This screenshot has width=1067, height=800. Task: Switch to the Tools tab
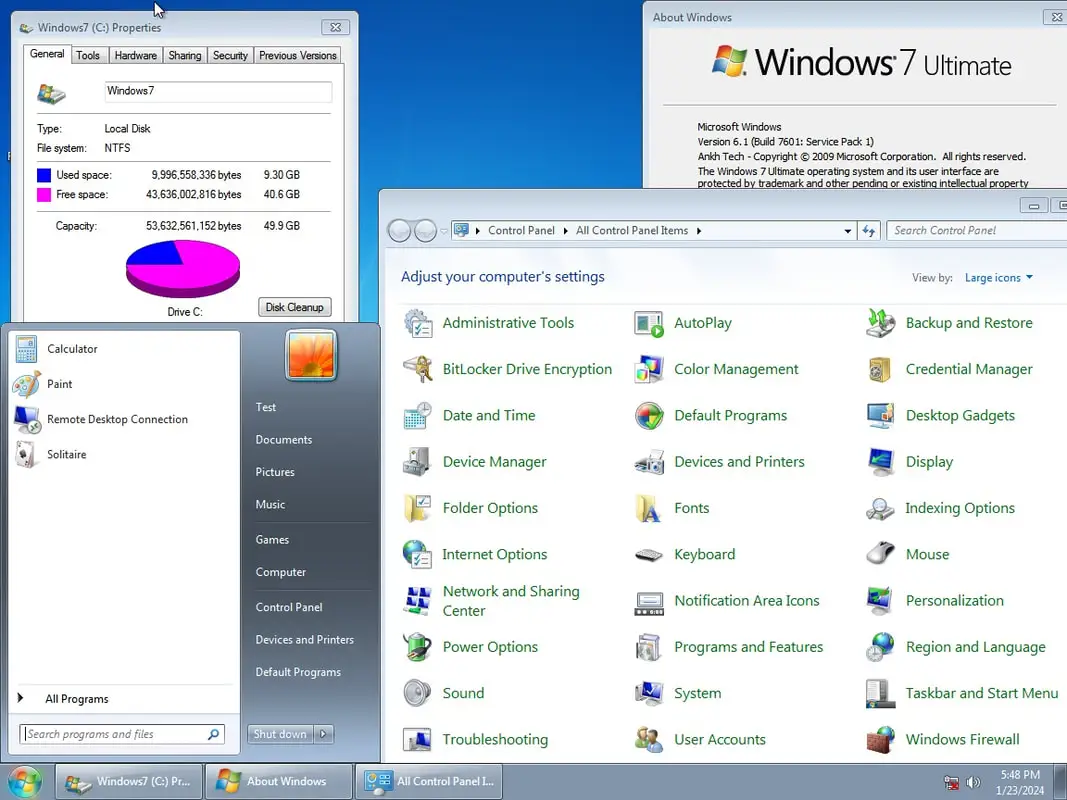(88, 56)
